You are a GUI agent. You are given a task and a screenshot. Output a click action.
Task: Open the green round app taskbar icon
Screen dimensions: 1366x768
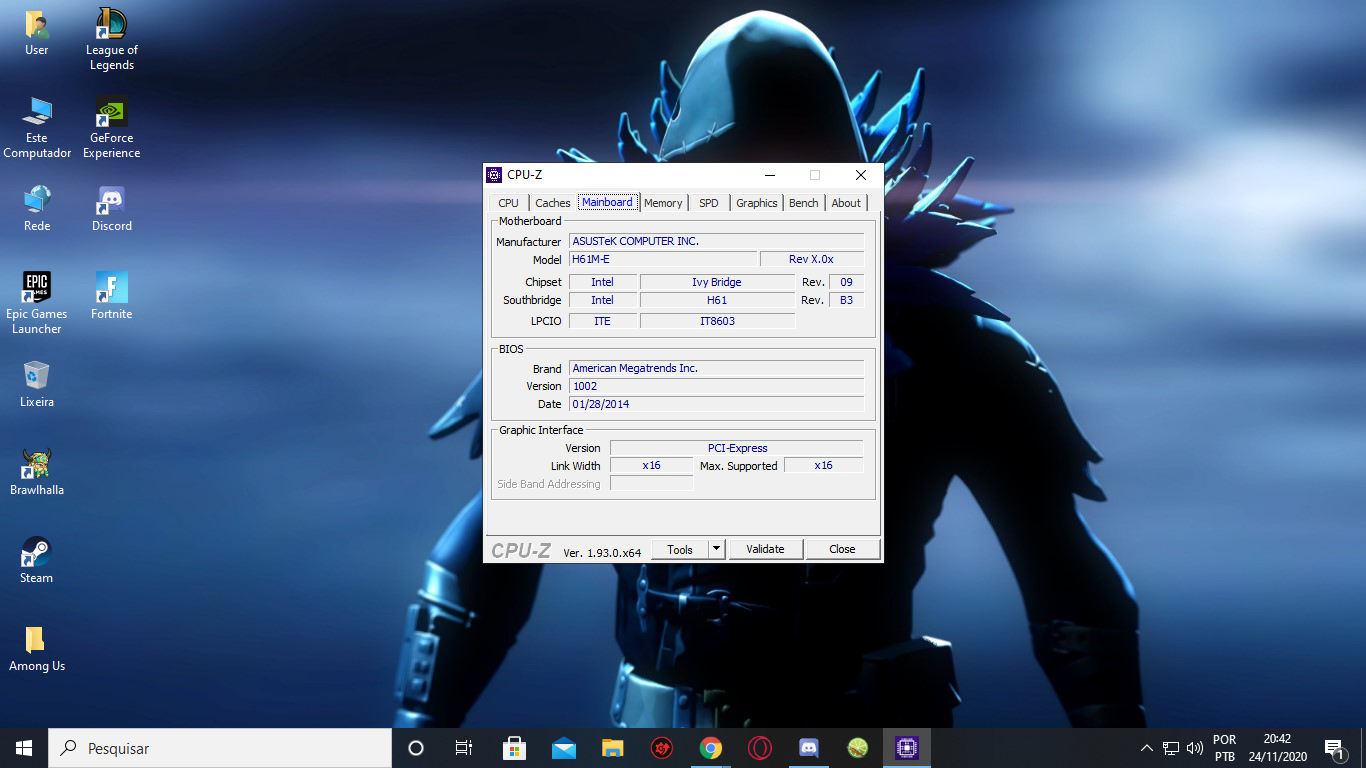(857, 748)
